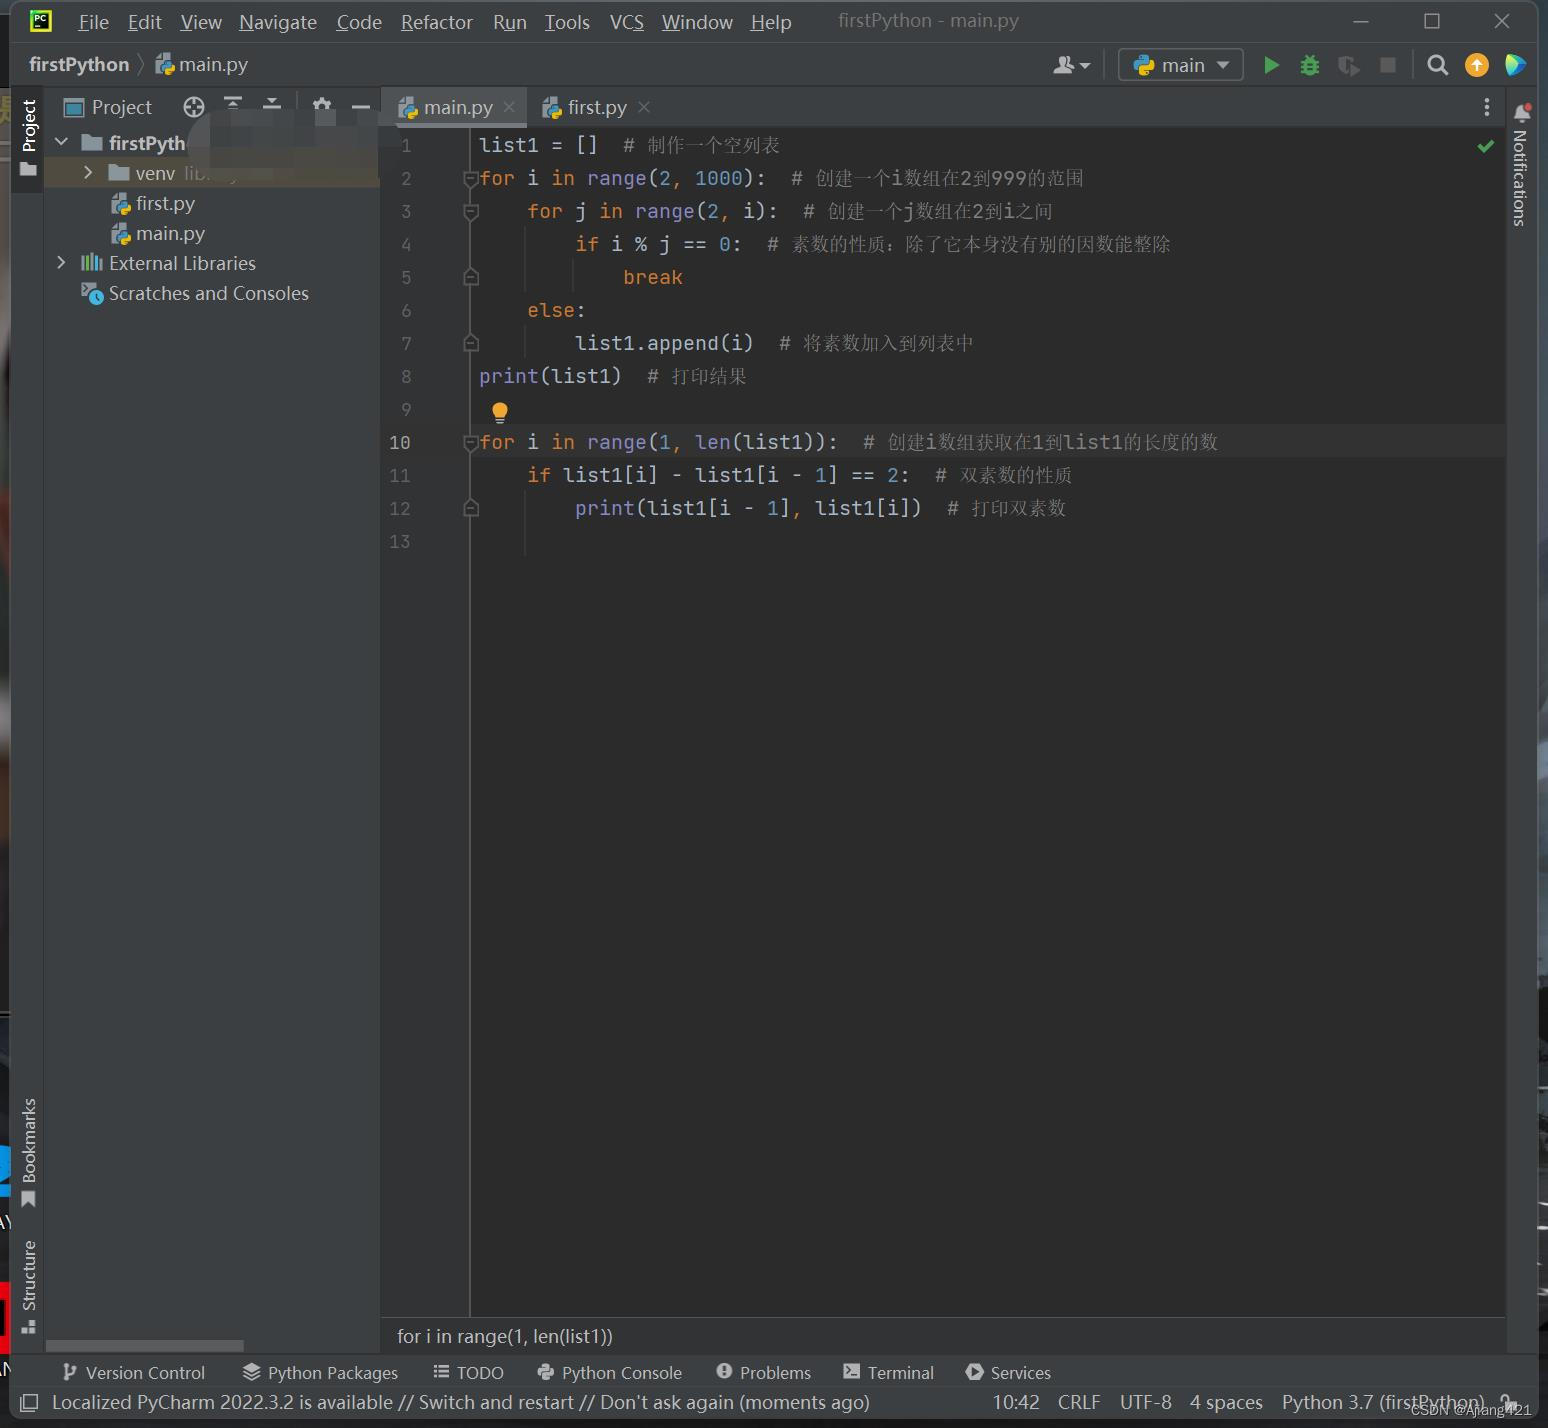Viewport: 1548px width, 1428px height.
Task: Expand the venv folder in Project tree
Action: point(88,172)
